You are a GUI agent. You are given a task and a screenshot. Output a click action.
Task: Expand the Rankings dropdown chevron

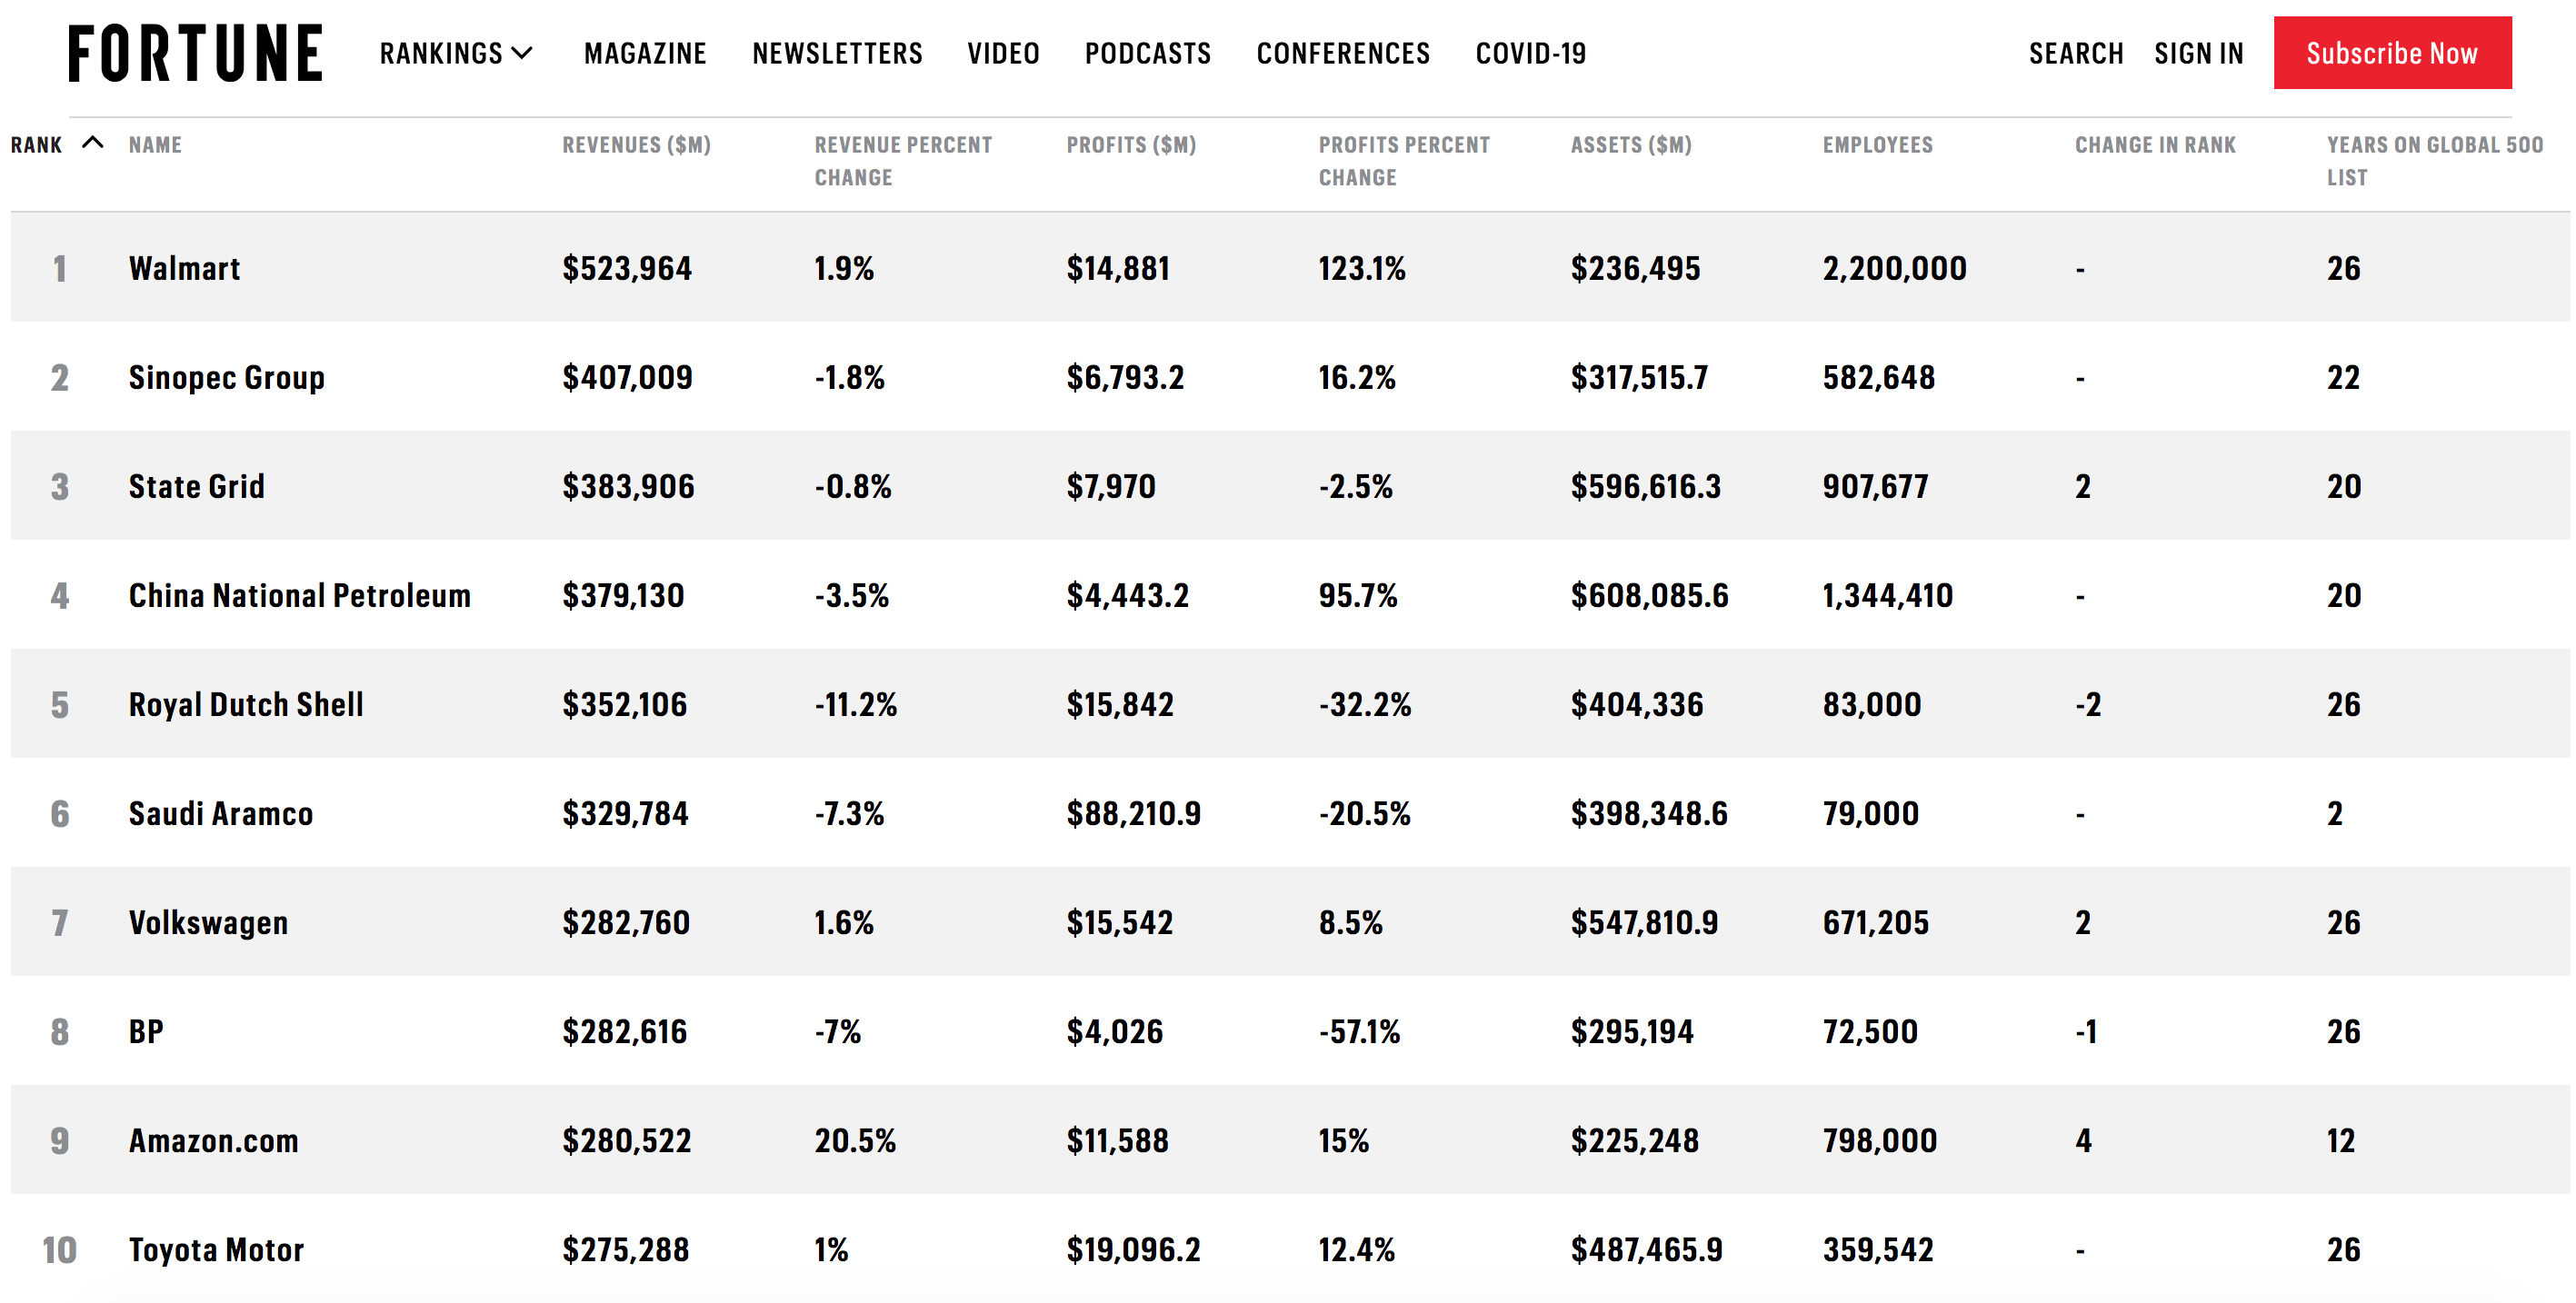point(522,53)
